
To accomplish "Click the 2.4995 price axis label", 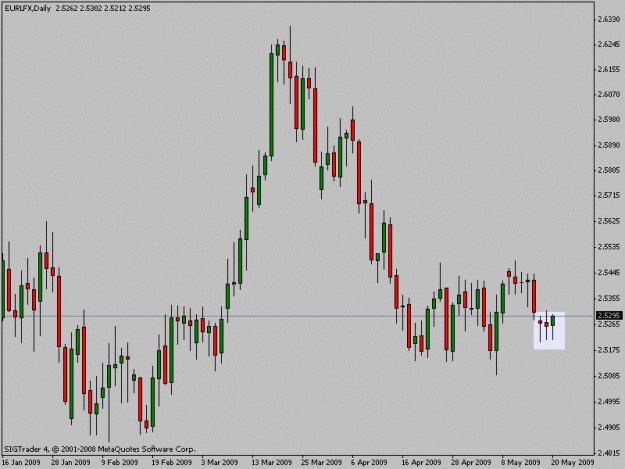I will (x=609, y=402).
